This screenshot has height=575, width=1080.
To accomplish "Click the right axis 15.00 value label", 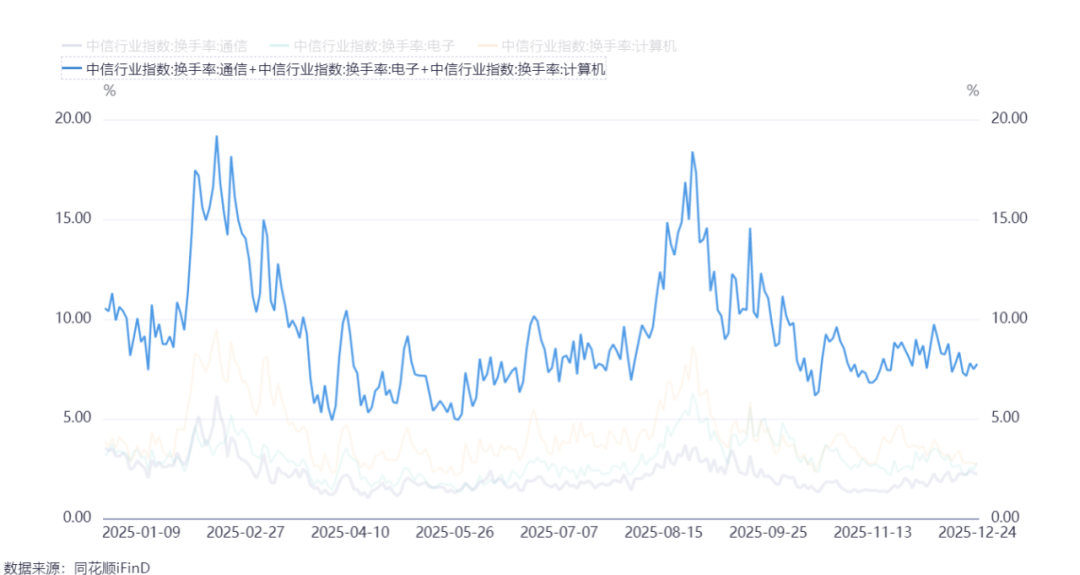I will point(1009,218).
